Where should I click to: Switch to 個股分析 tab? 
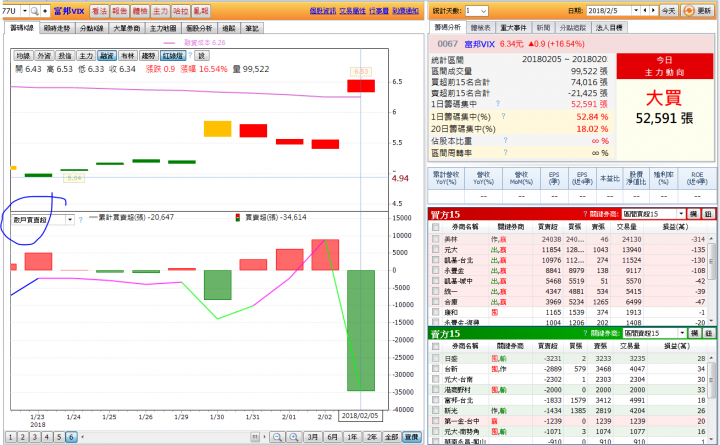click(199, 28)
